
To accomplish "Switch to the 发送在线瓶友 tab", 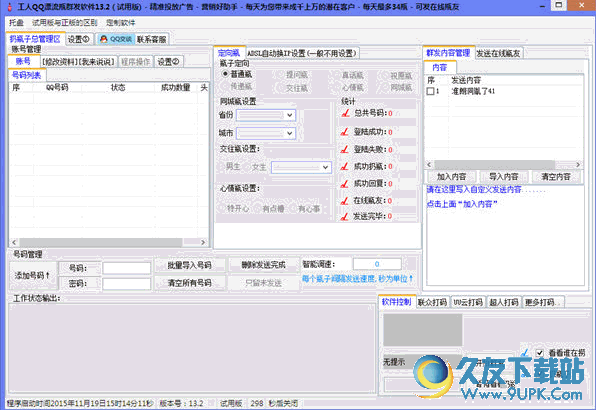I will [498, 53].
